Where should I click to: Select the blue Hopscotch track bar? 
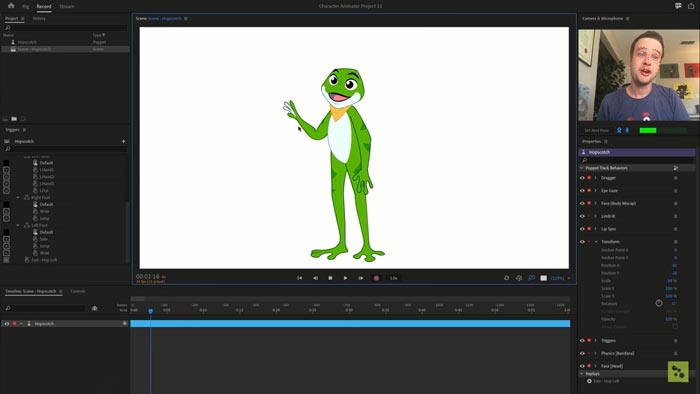(350, 323)
